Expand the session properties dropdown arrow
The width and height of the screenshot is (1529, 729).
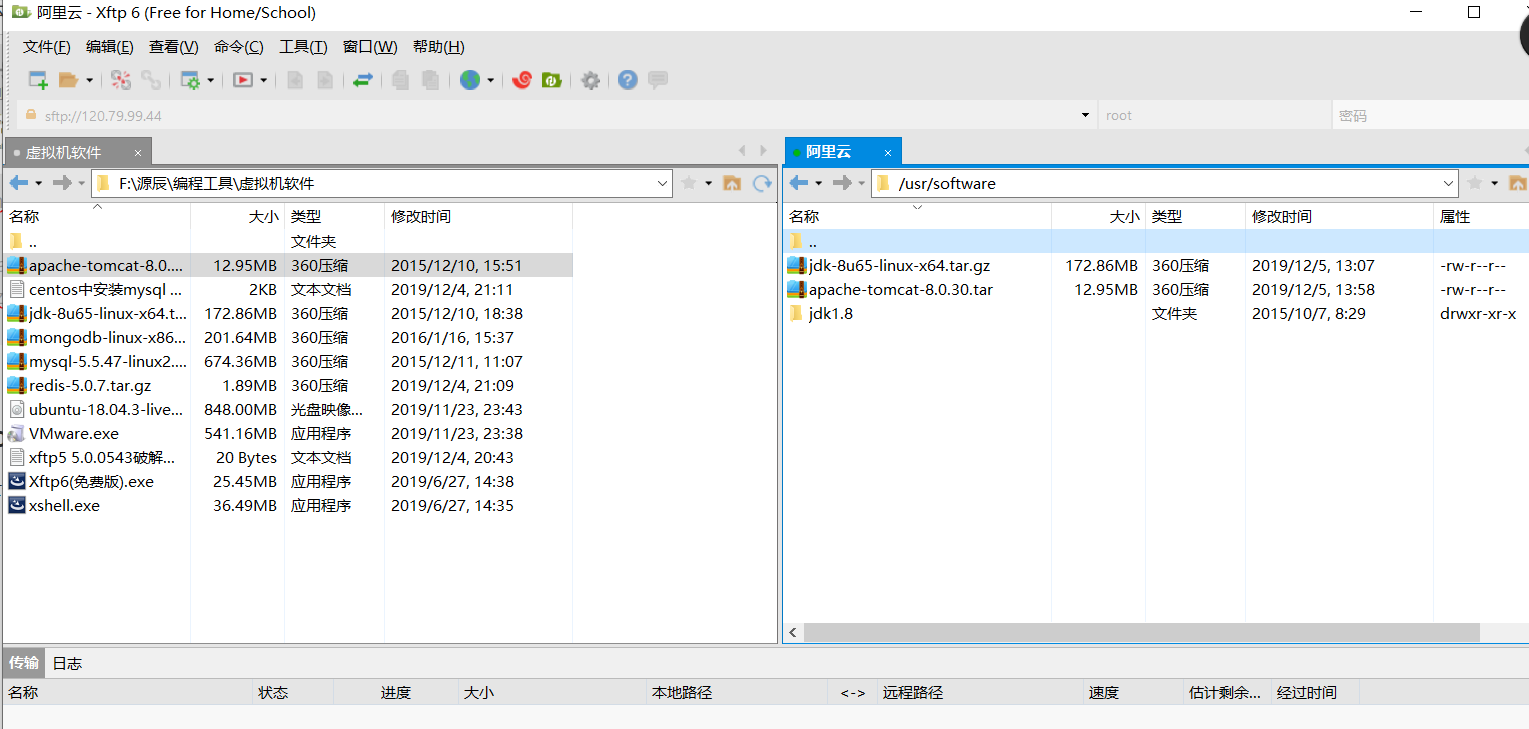click(x=210, y=81)
